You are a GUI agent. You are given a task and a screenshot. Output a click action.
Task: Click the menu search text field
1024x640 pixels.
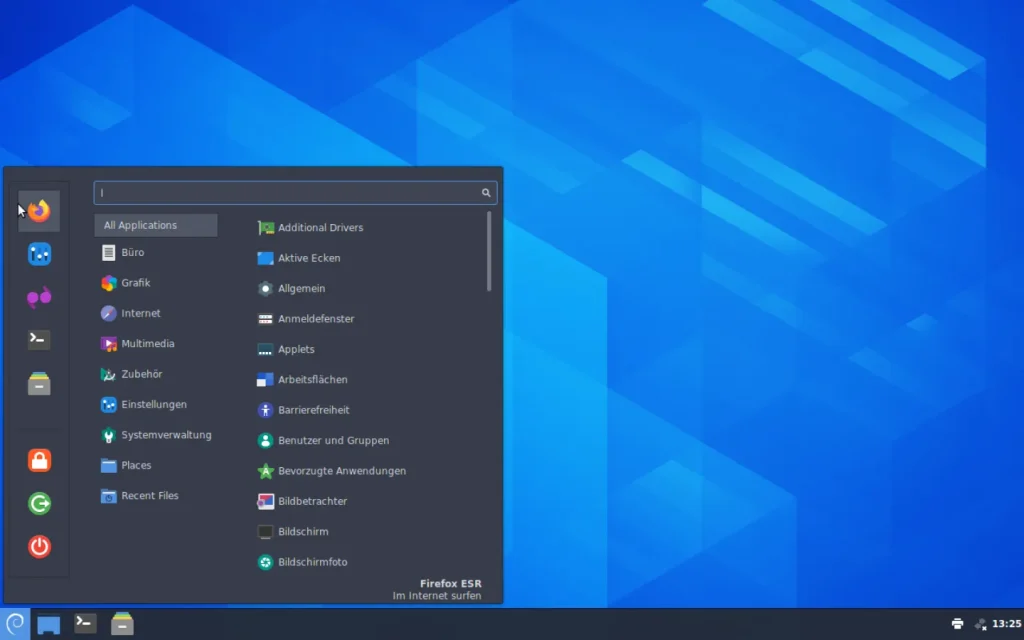click(x=285, y=193)
